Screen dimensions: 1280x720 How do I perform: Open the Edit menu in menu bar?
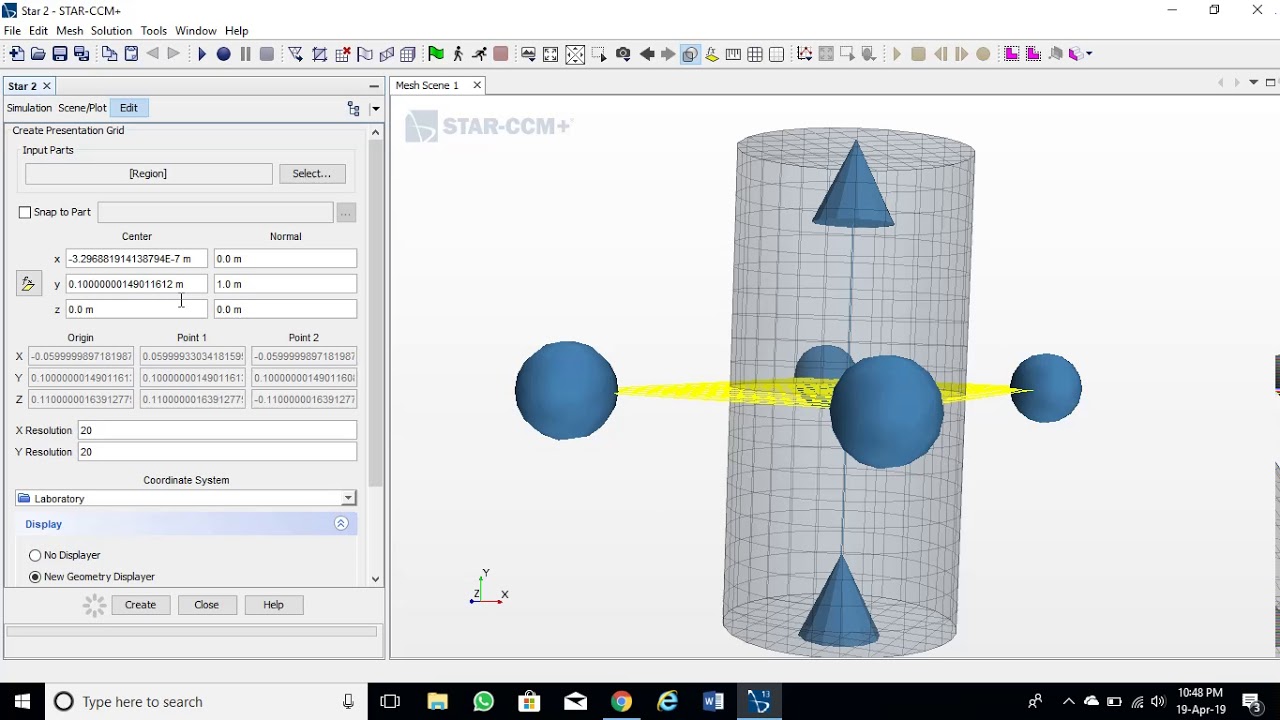tap(38, 31)
